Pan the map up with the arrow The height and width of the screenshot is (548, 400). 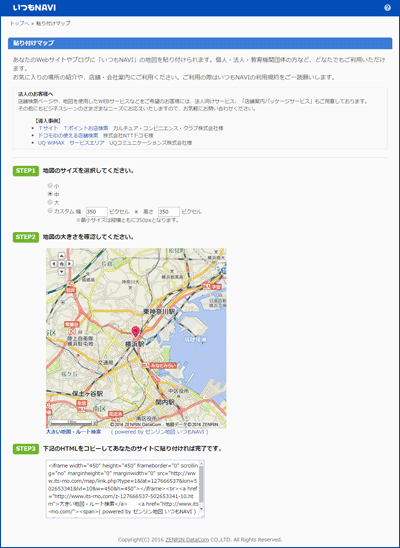[61, 256]
